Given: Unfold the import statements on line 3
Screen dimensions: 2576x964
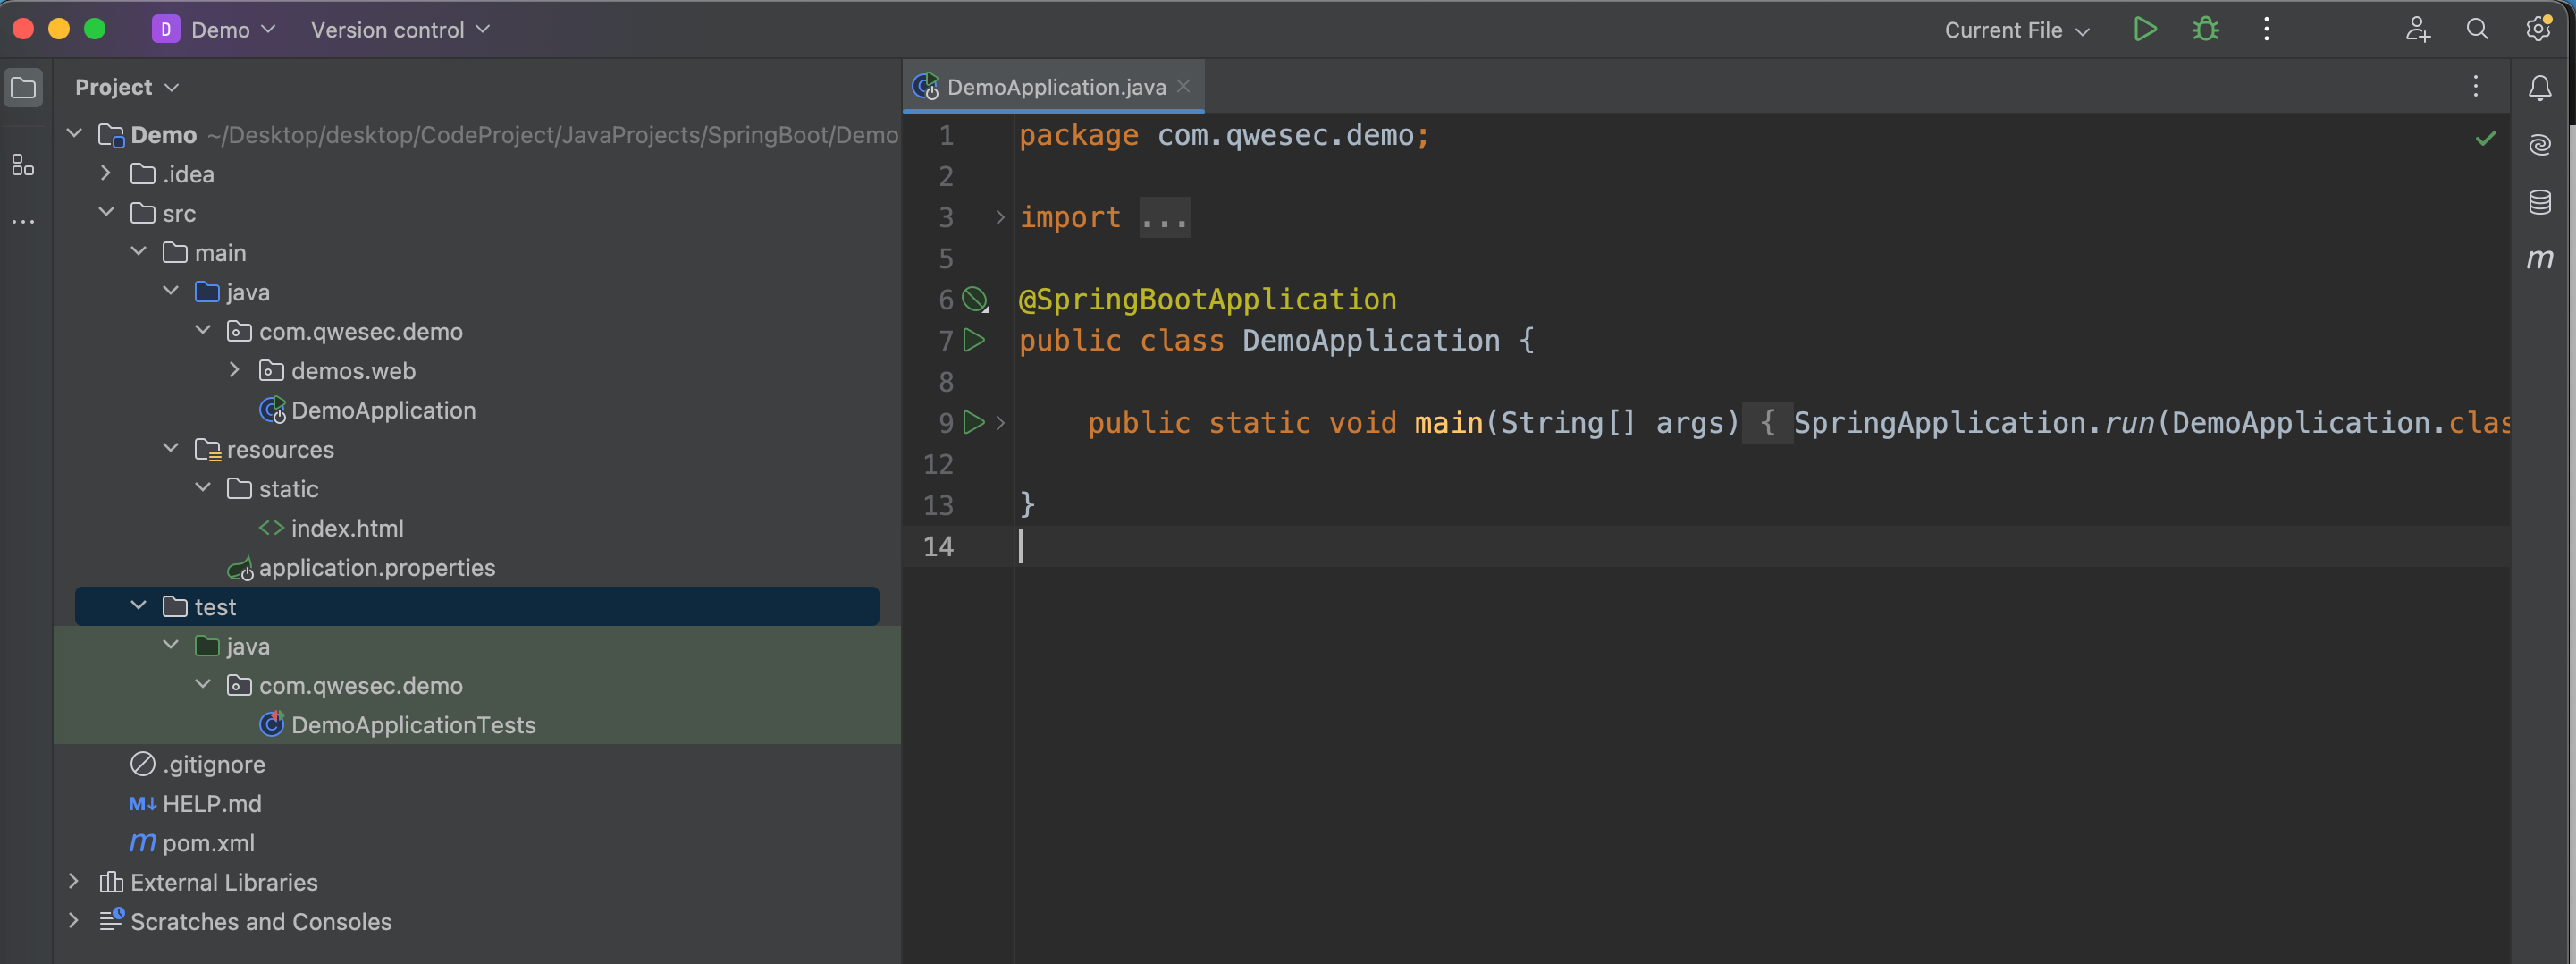Looking at the screenshot, I should tap(999, 217).
